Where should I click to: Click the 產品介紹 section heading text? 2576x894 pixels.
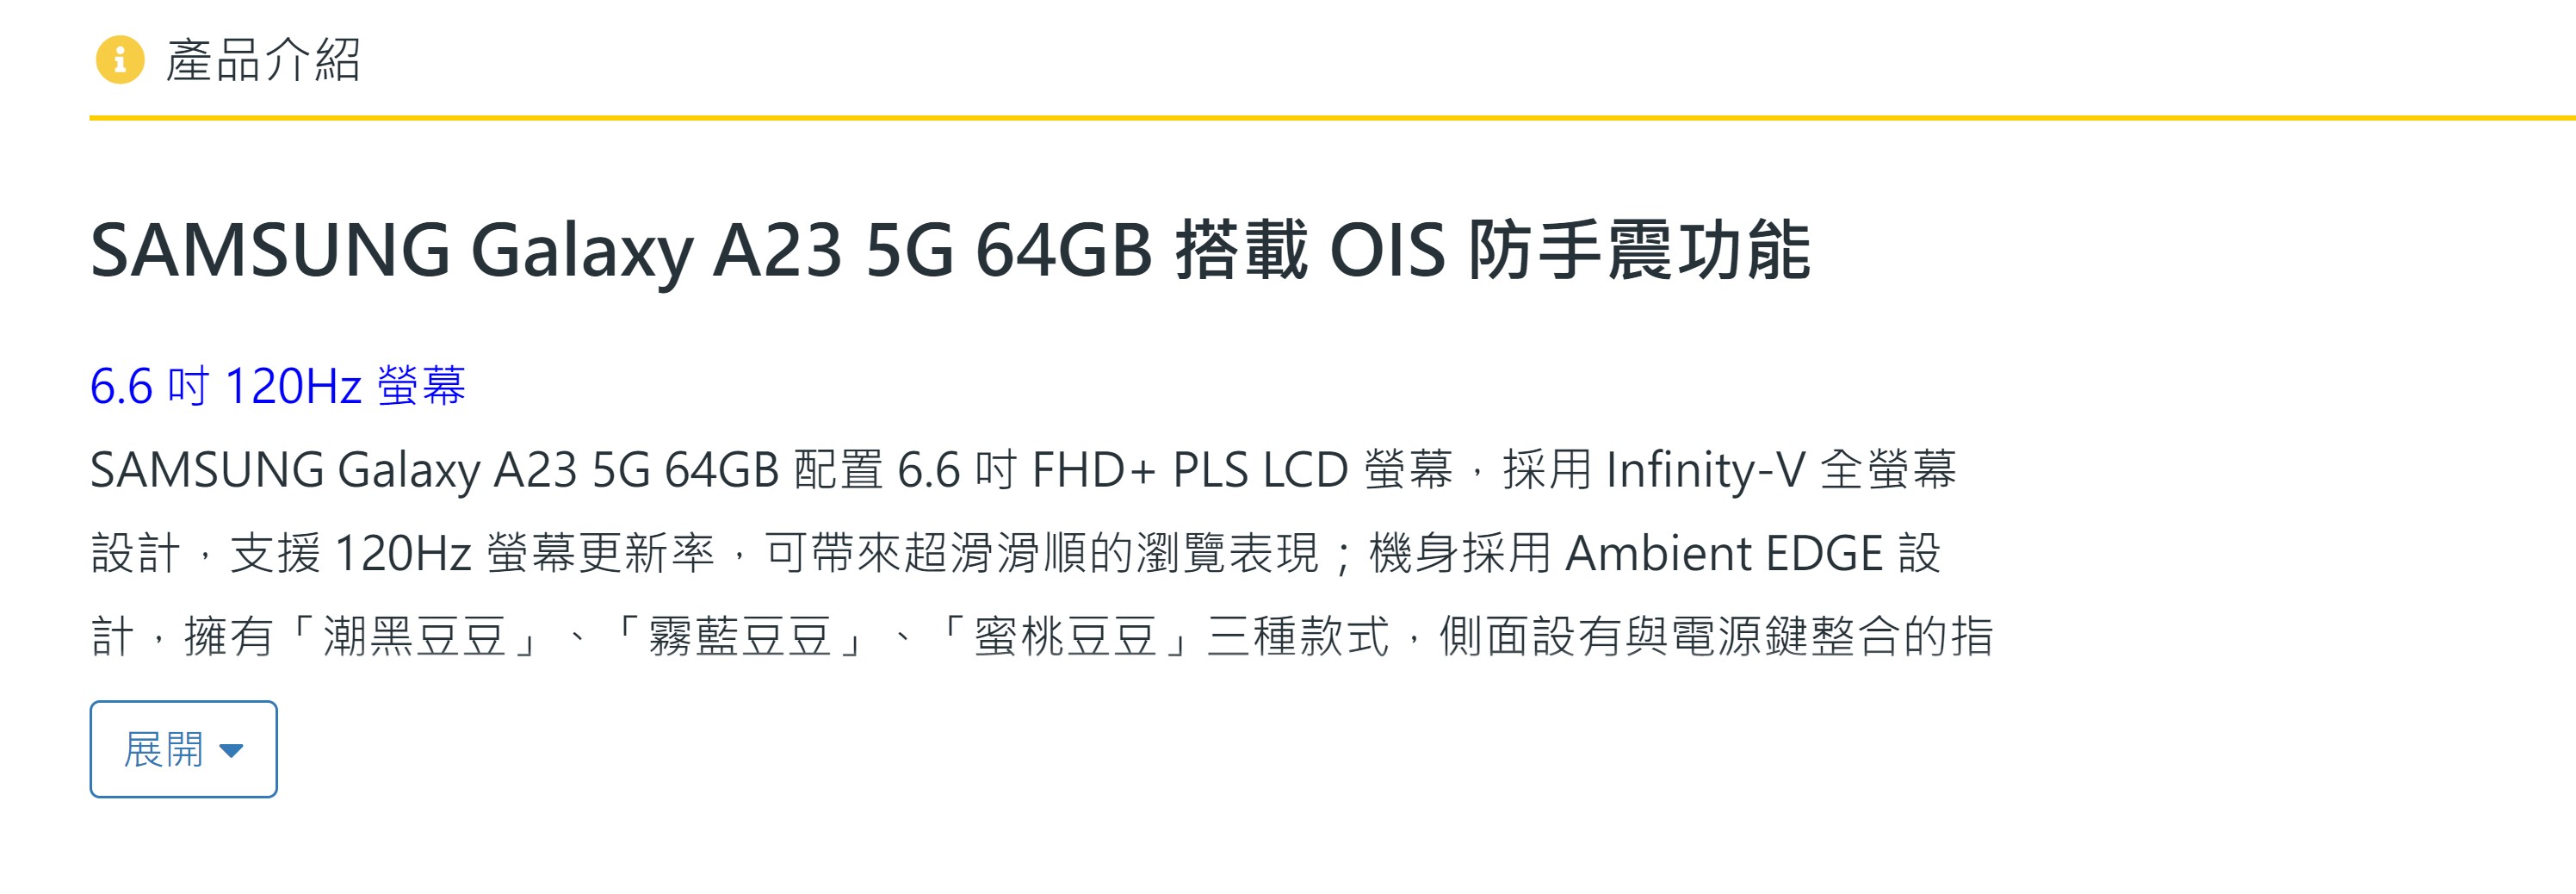[263, 60]
